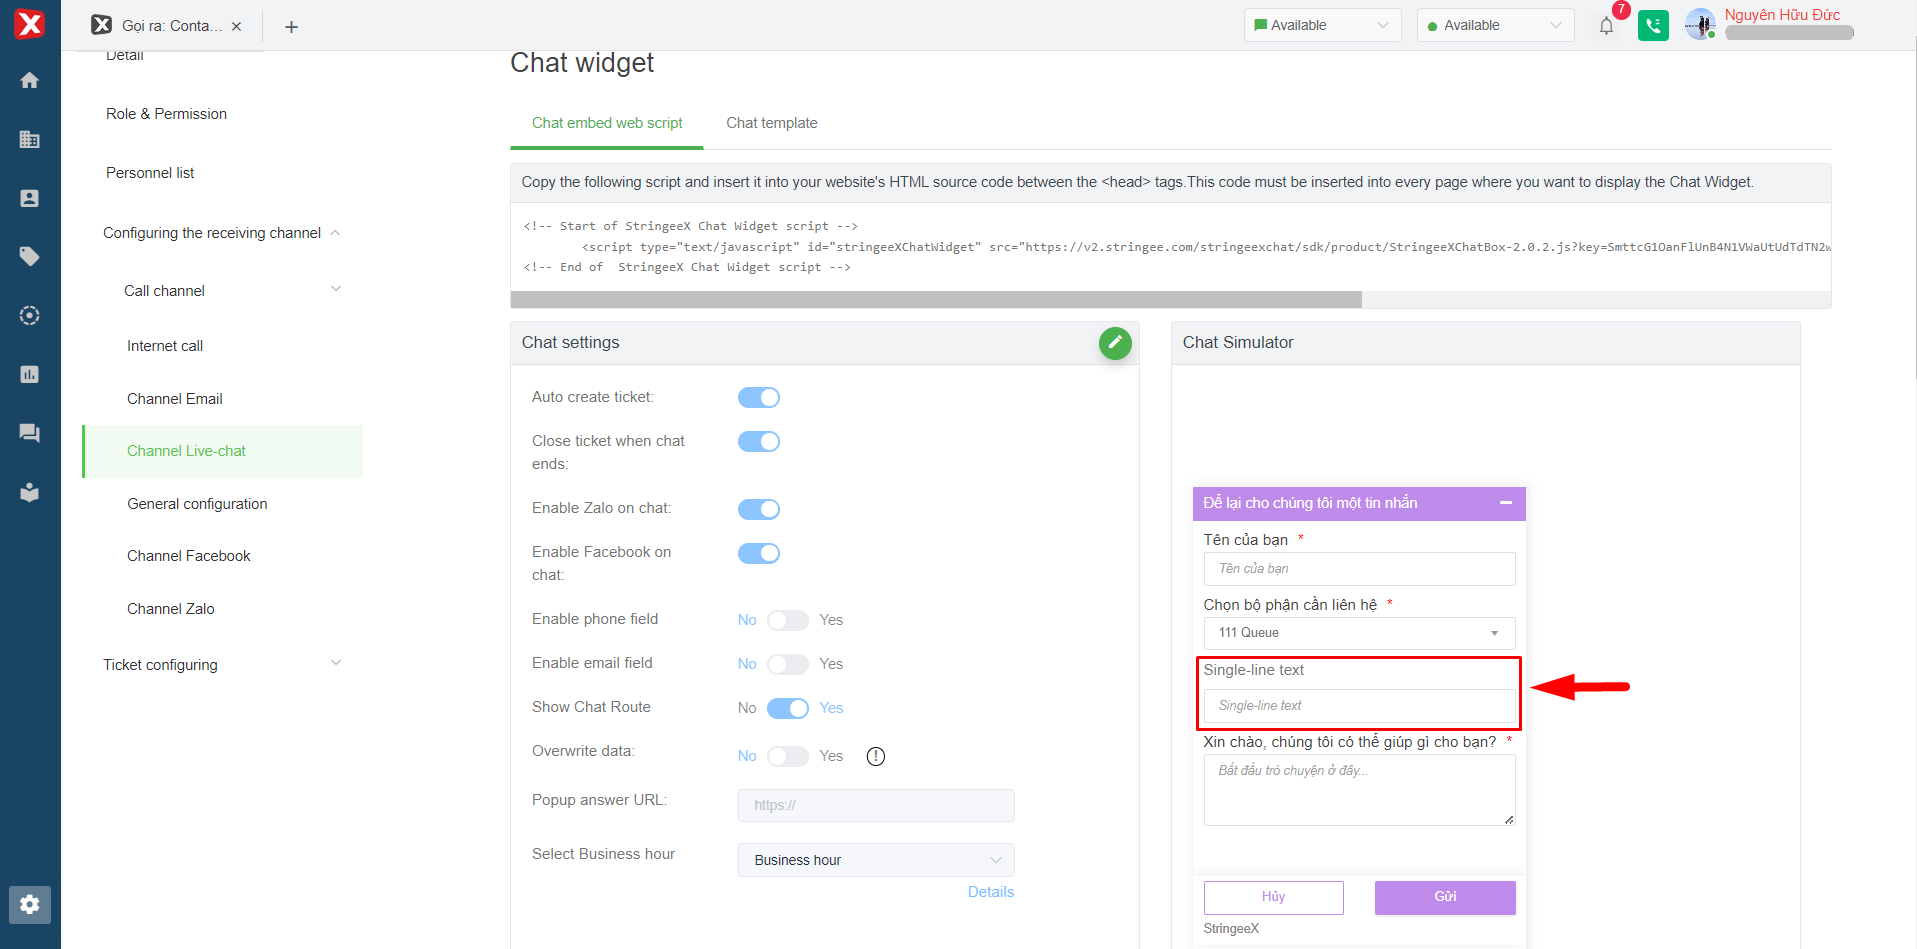Select Channel Facebook in the sidebar menu
Screen dimensions: 1917x949
pyautogui.click(x=188, y=556)
